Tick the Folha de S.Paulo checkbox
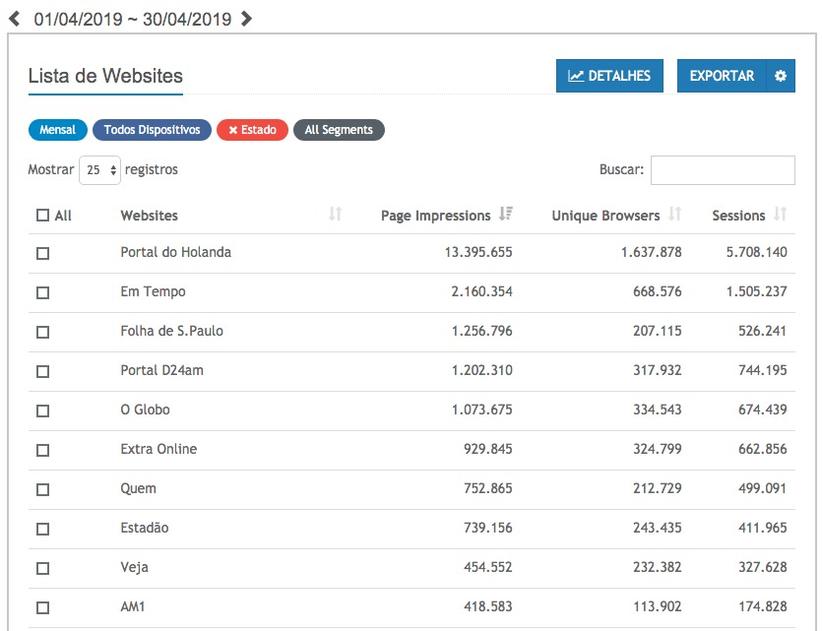822x631 pixels. pos(42,332)
